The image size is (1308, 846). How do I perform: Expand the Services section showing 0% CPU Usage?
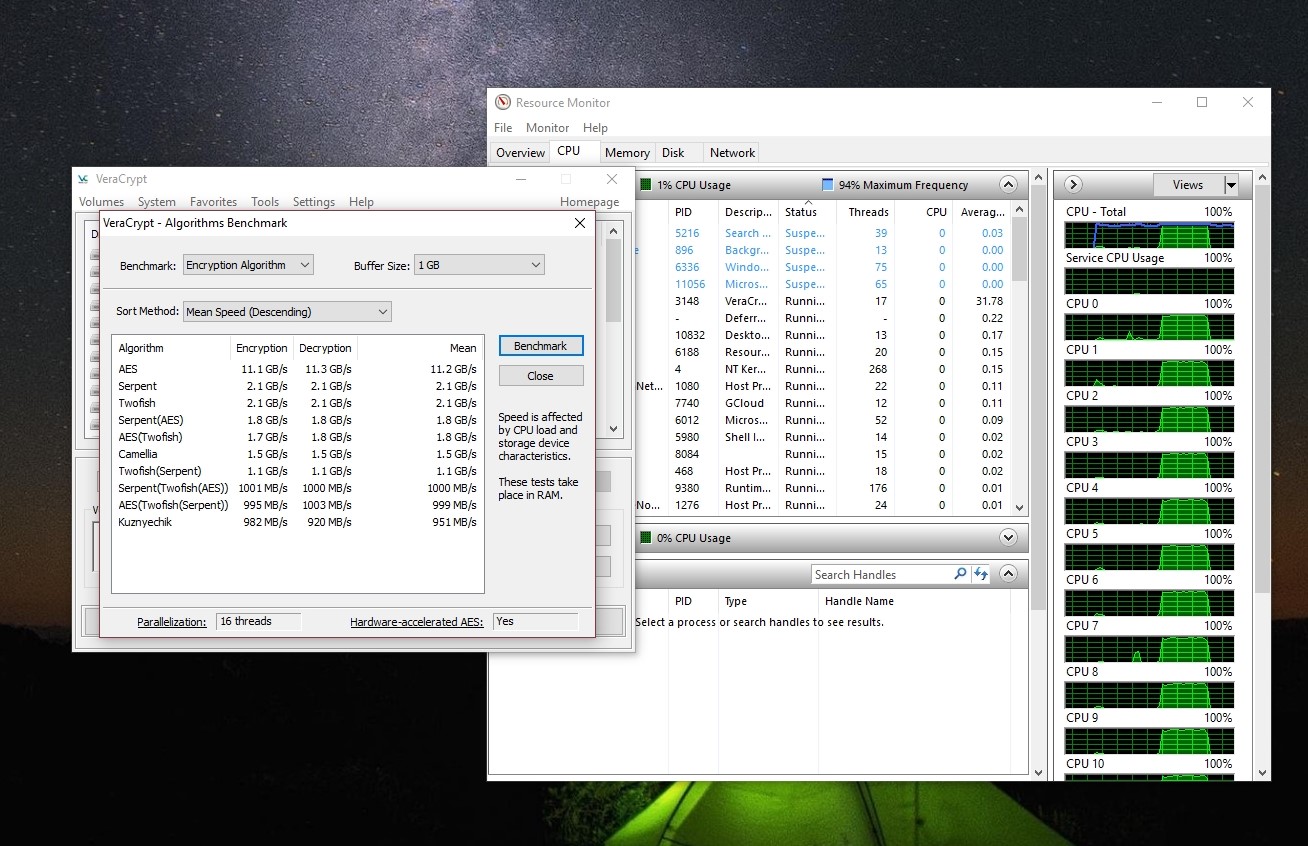(x=1008, y=538)
